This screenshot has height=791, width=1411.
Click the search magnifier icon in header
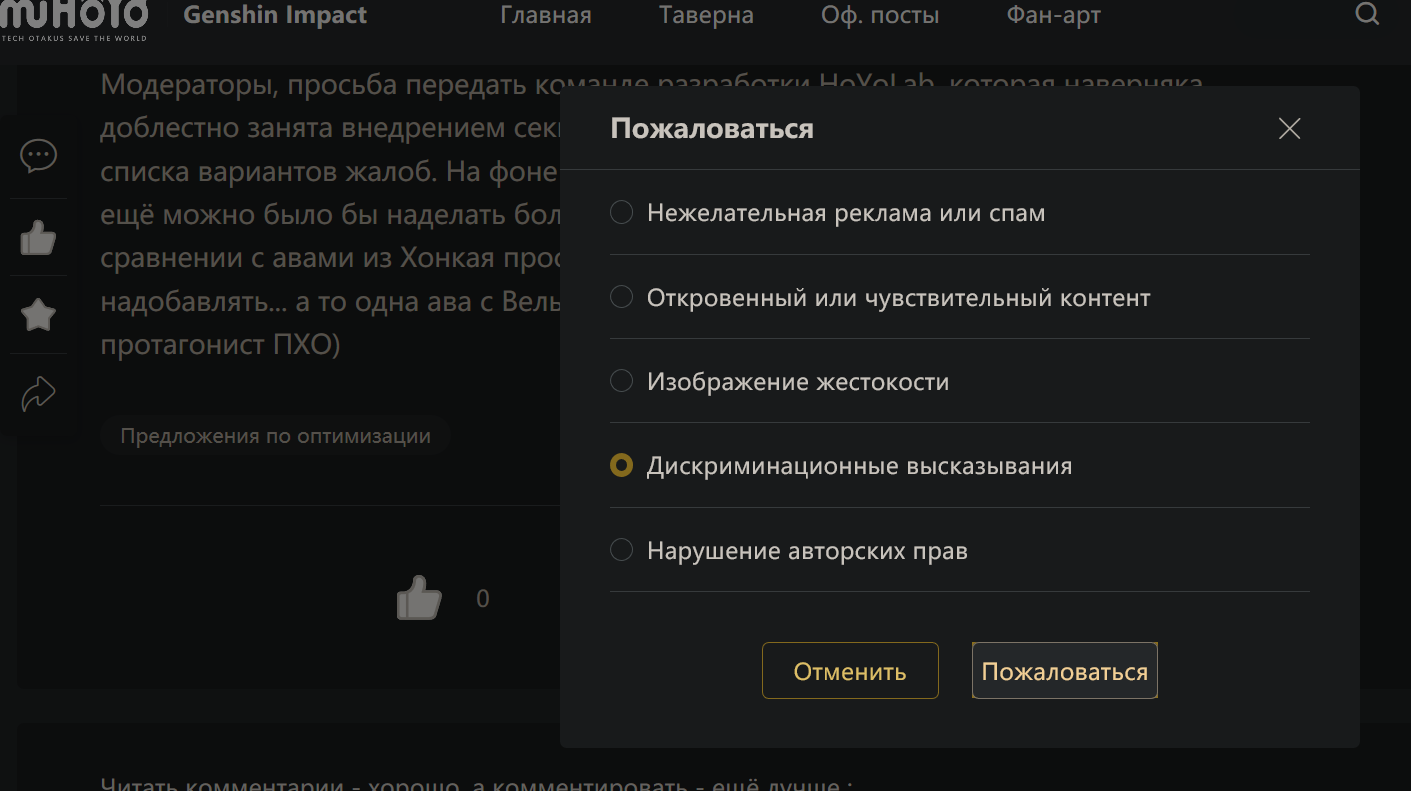click(x=1367, y=15)
